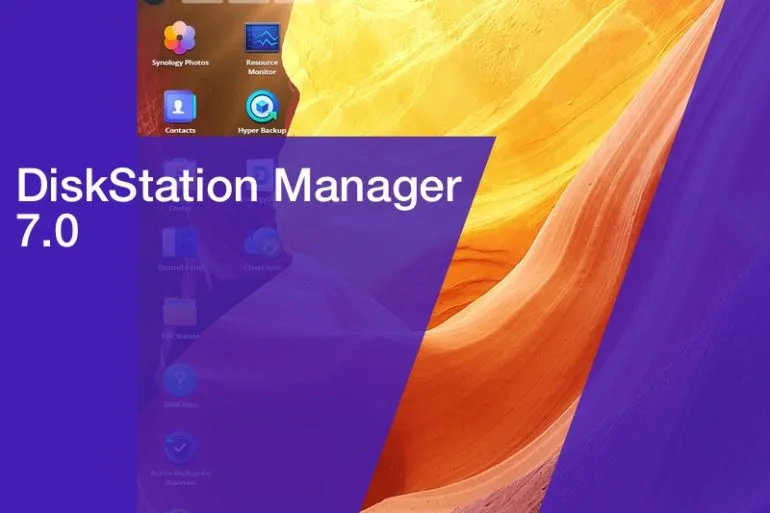Open the dimmed File Station folder icon

point(180,312)
